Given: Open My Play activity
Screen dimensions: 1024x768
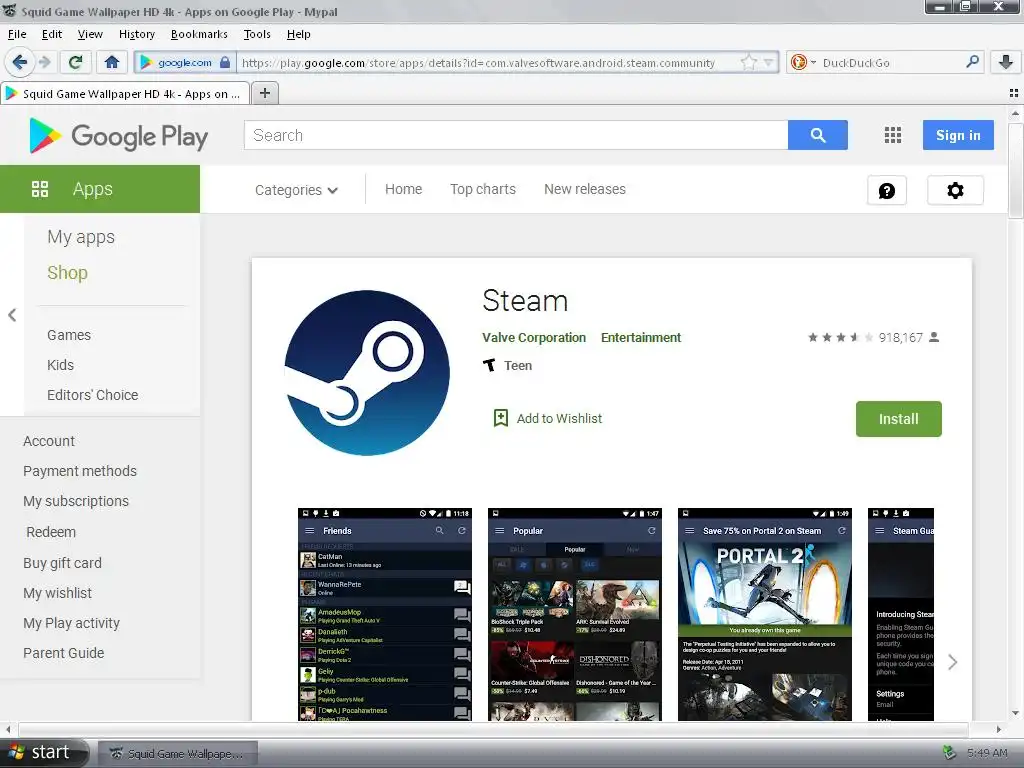Looking at the screenshot, I should point(71,623).
